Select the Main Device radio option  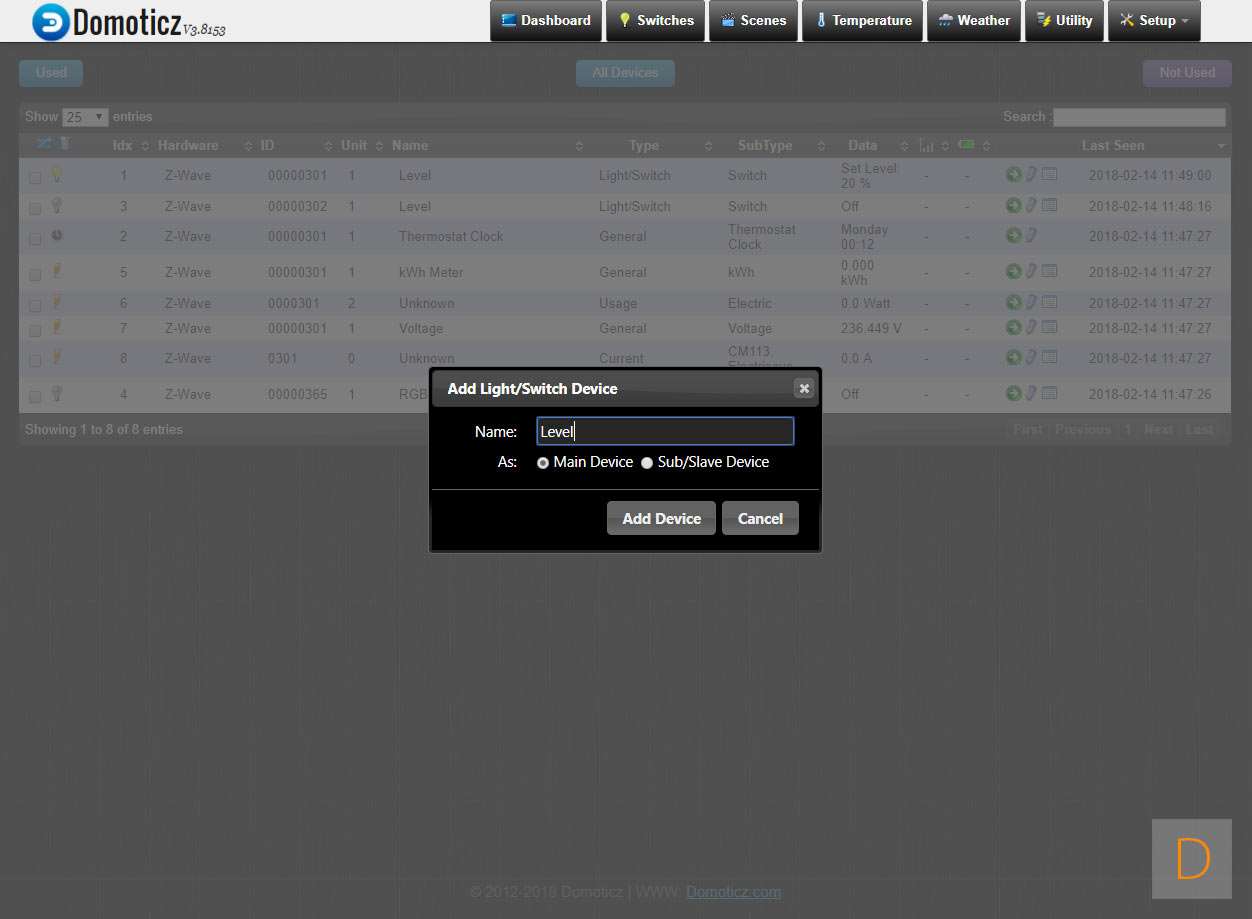click(543, 463)
